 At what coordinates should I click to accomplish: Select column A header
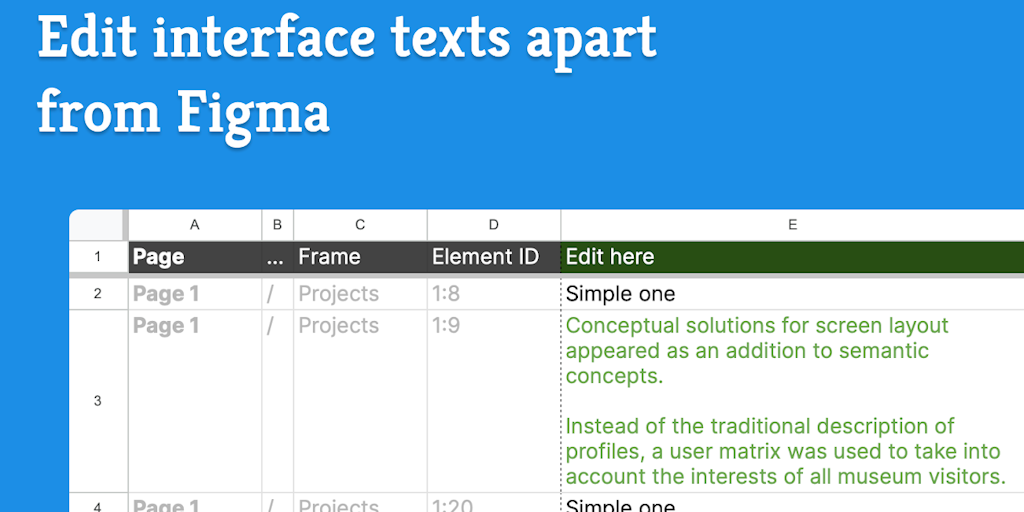(194, 225)
